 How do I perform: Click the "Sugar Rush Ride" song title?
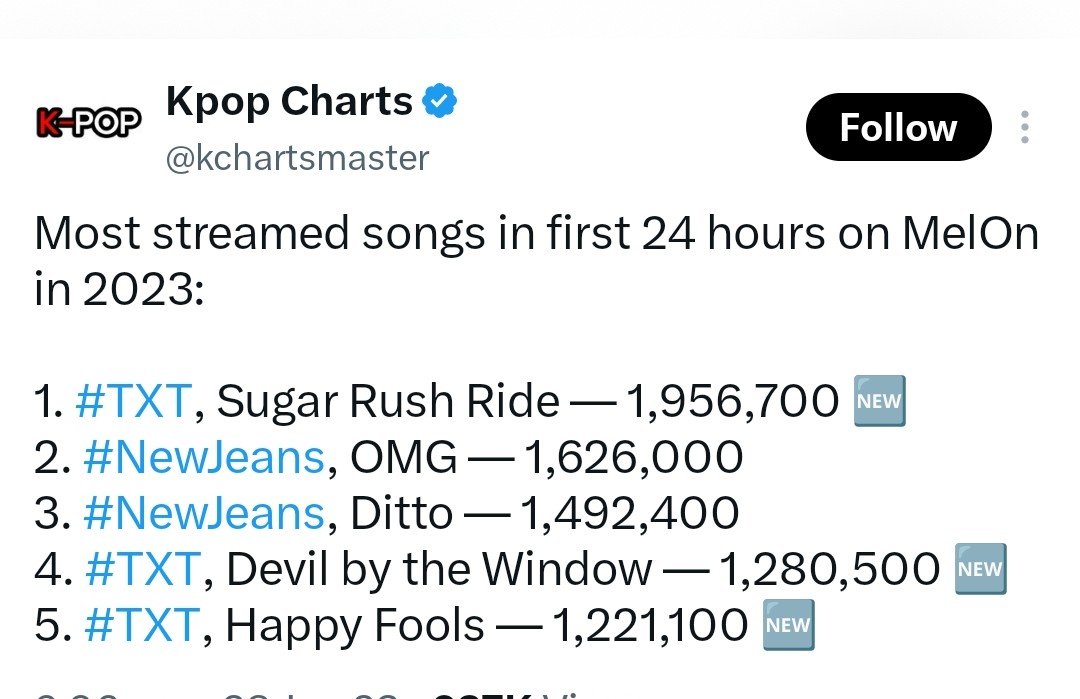[x=388, y=401]
